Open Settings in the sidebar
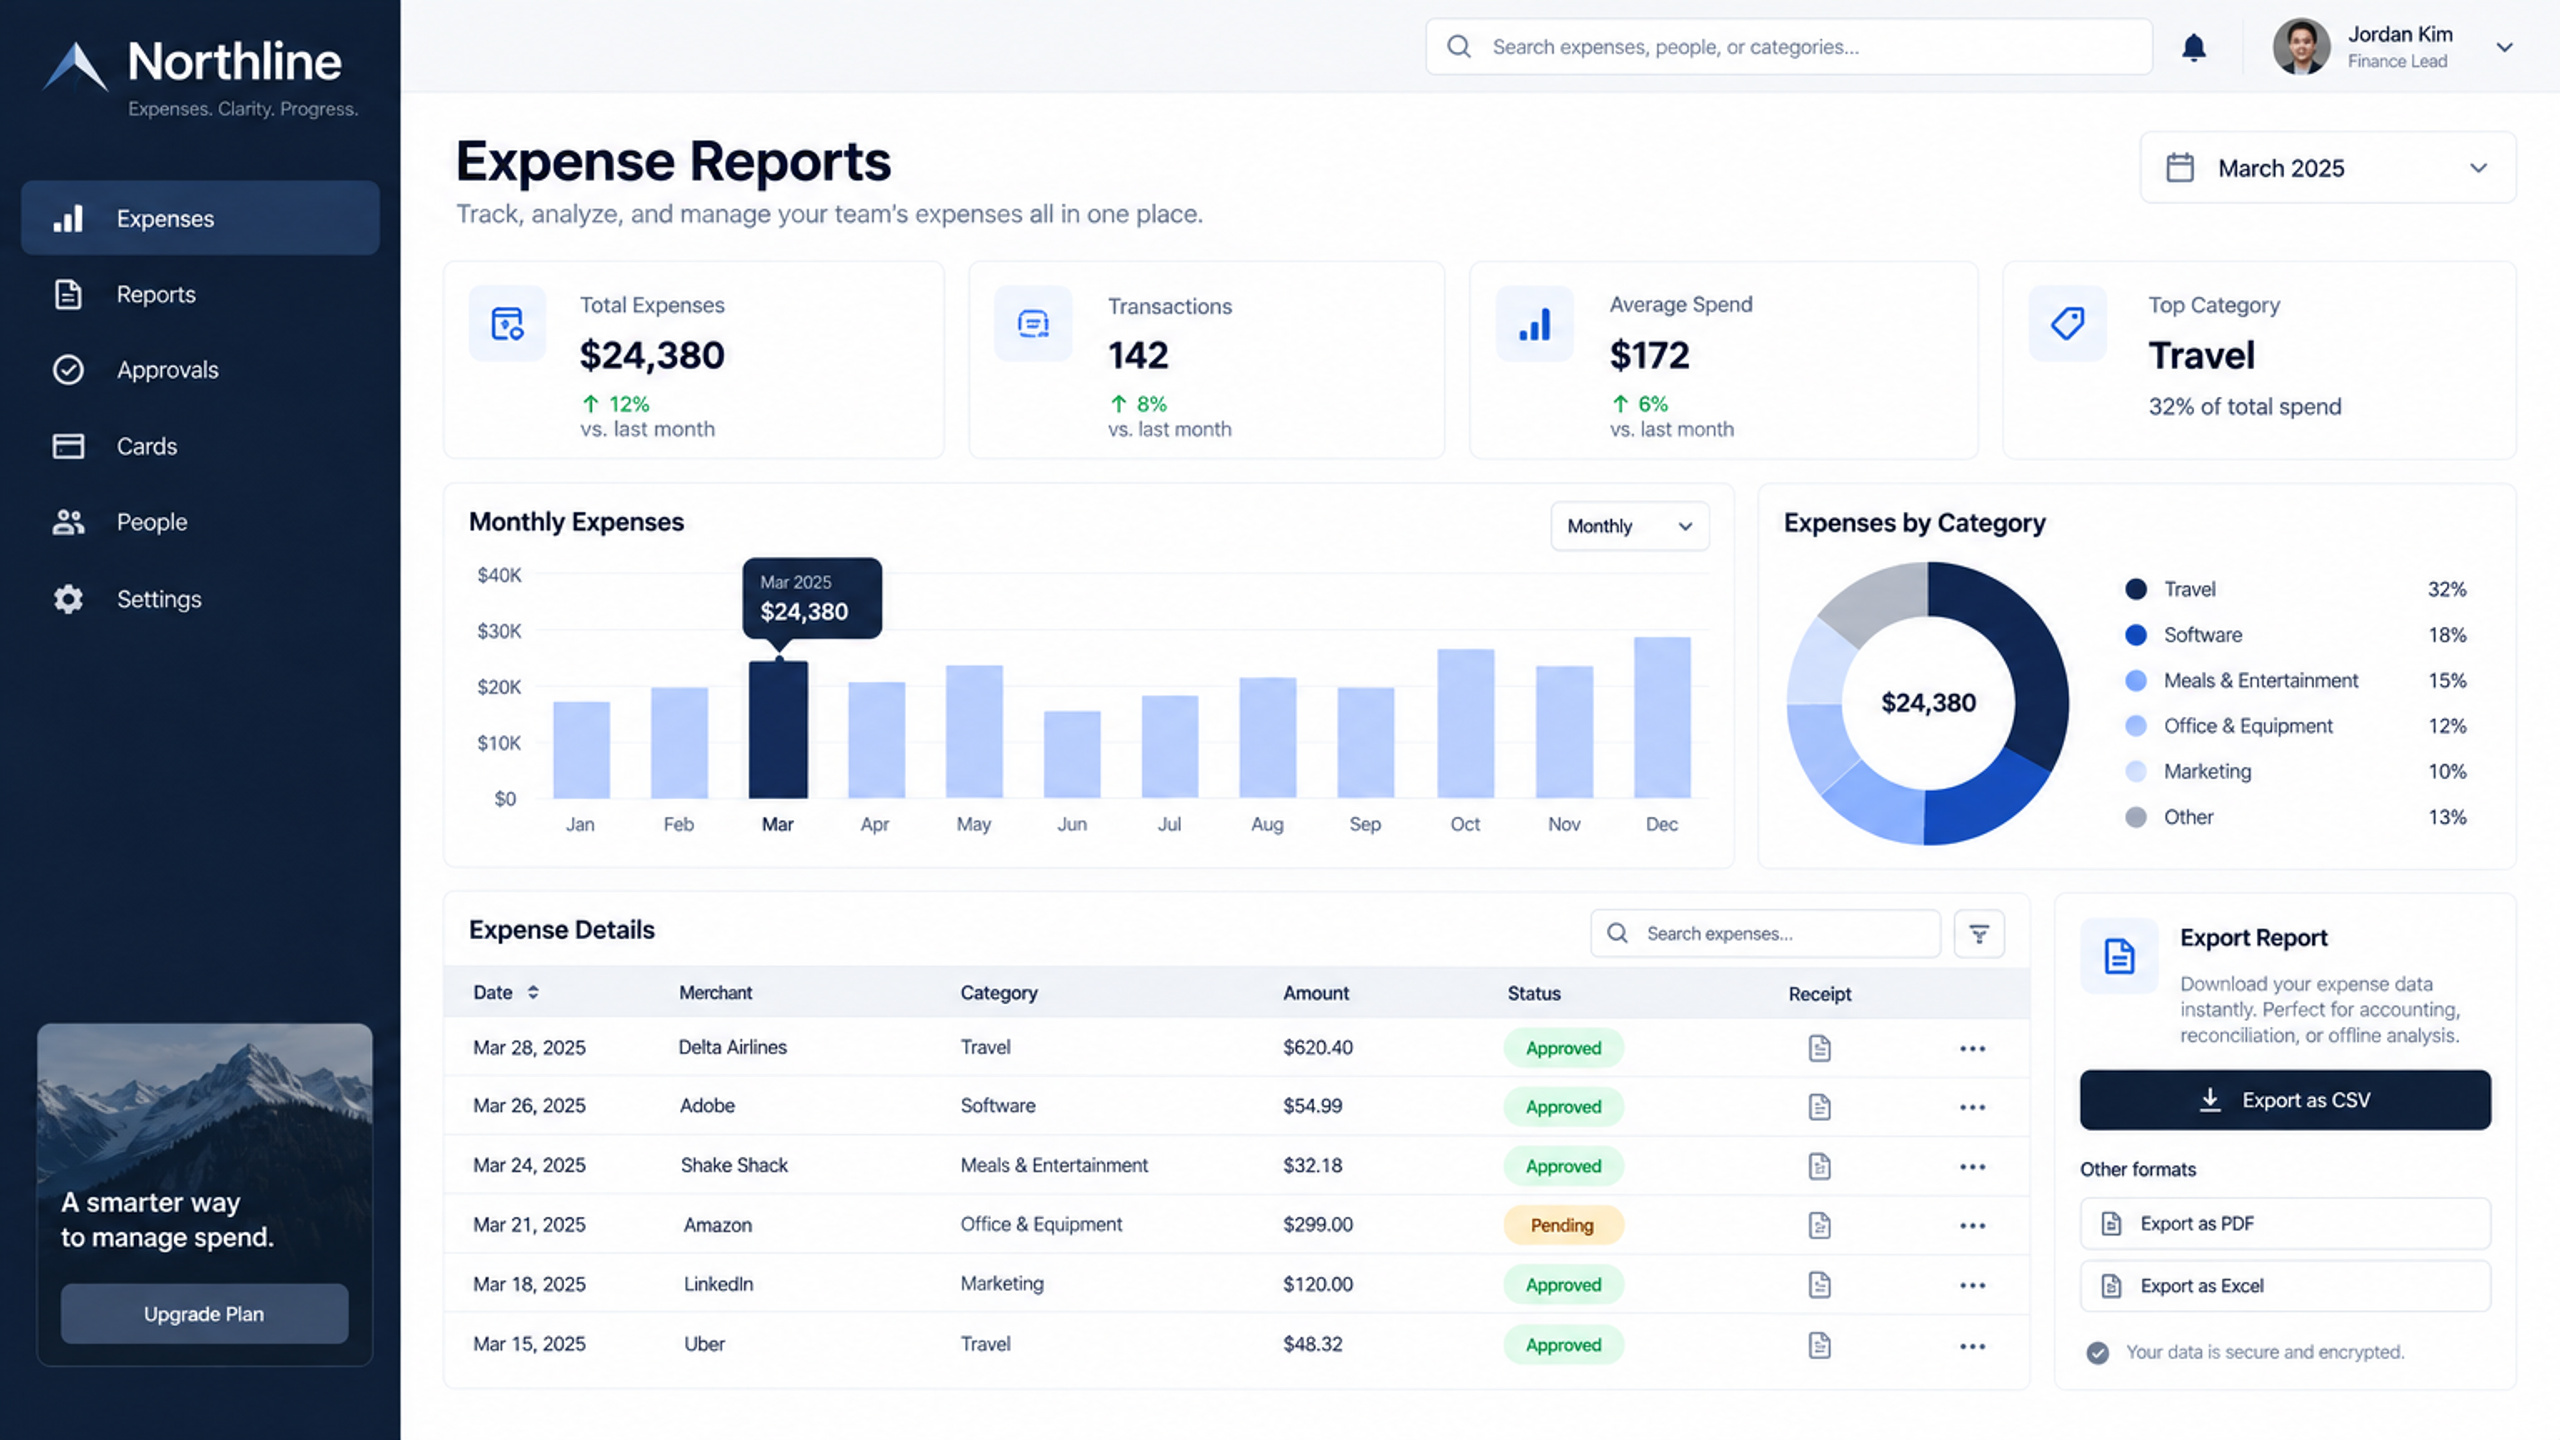 [200, 599]
